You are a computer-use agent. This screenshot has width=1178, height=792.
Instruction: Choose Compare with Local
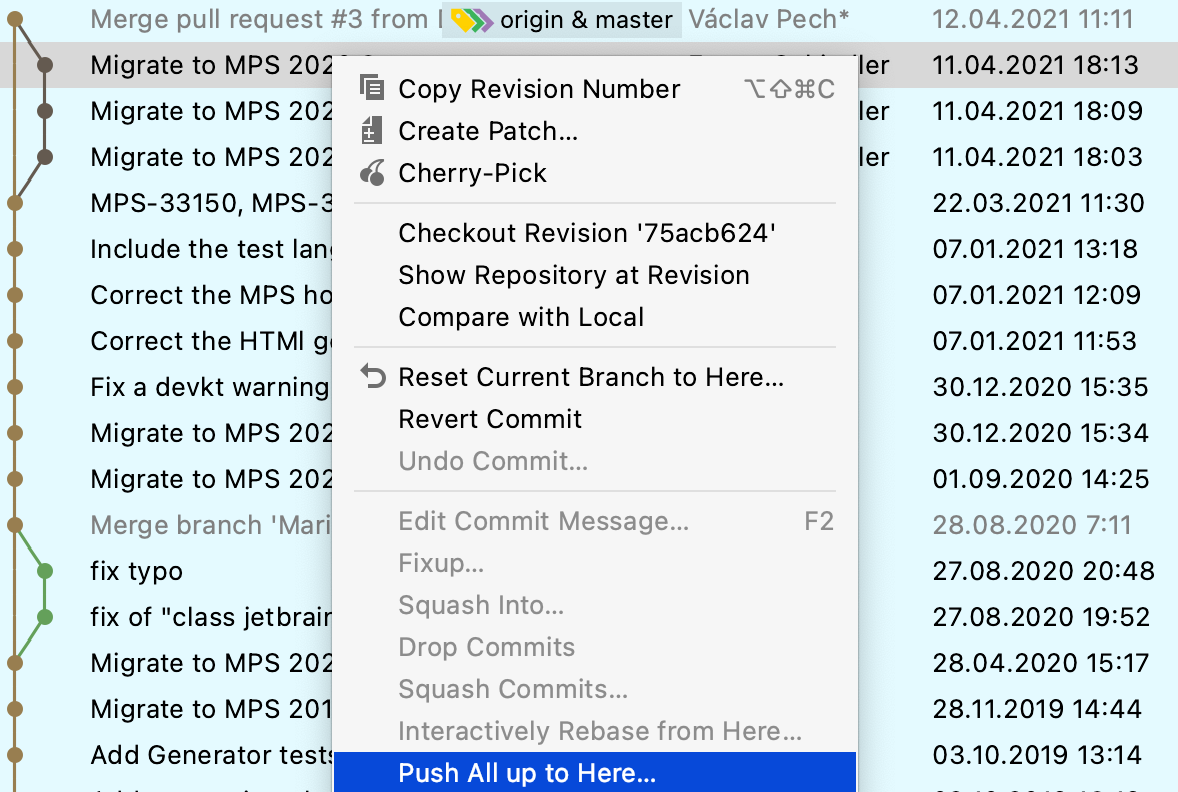[x=521, y=317]
